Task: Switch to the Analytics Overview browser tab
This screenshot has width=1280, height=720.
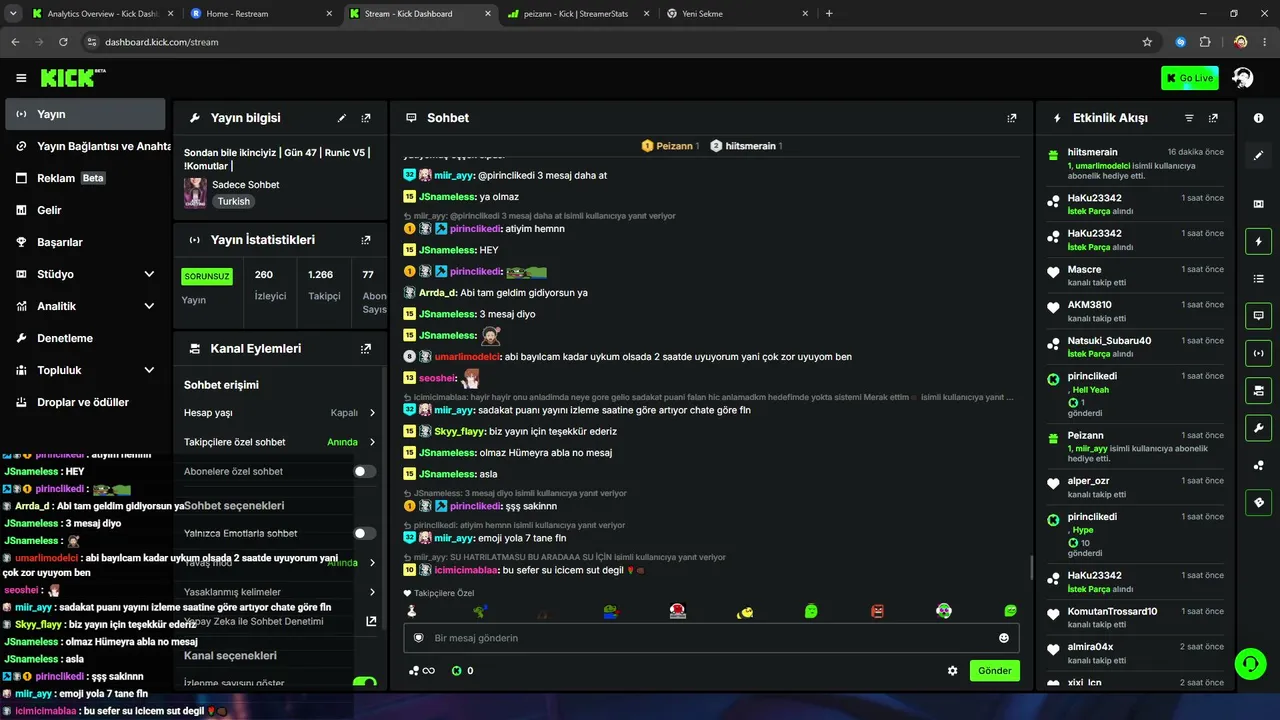Action: (102, 14)
